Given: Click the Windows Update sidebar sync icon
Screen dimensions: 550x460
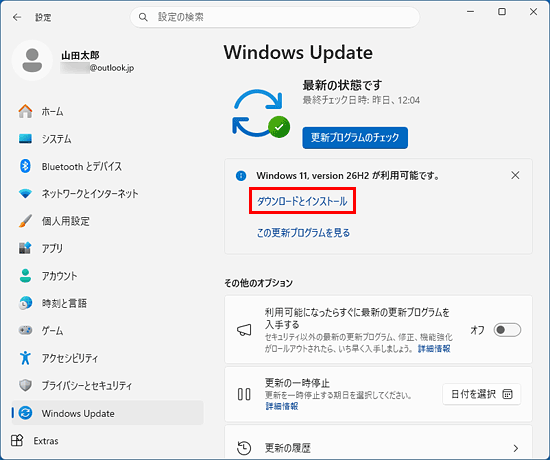Looking at the screenshot, I should pyautogui.click(x=25, y=413).
